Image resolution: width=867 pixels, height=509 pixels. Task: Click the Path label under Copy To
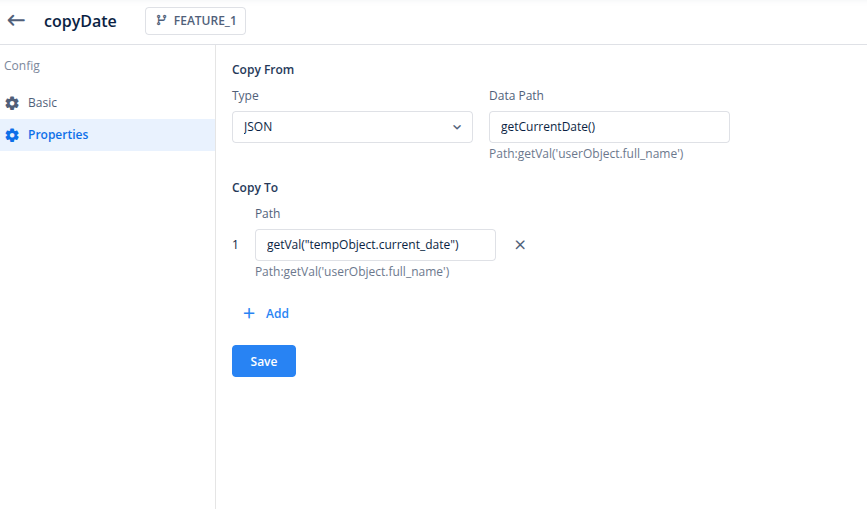[x=268, y=214]
